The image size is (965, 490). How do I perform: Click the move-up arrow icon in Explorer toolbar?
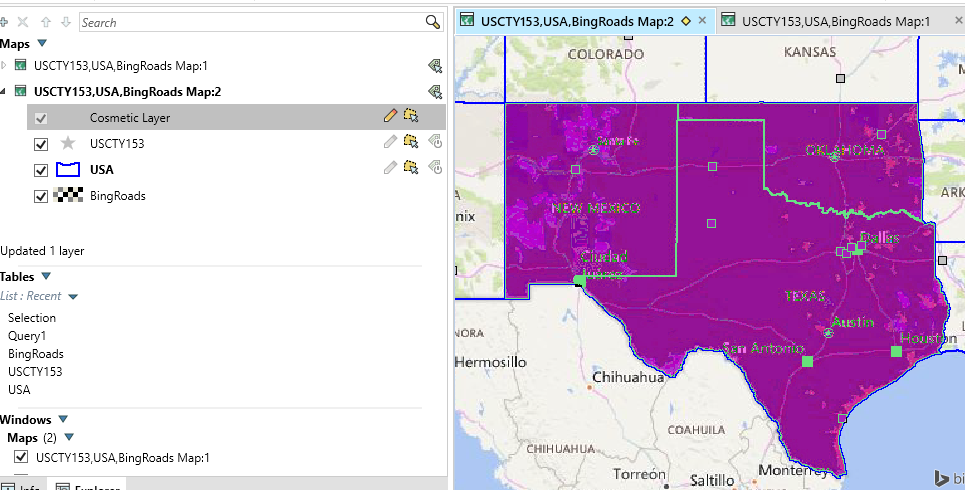[46, 22]
